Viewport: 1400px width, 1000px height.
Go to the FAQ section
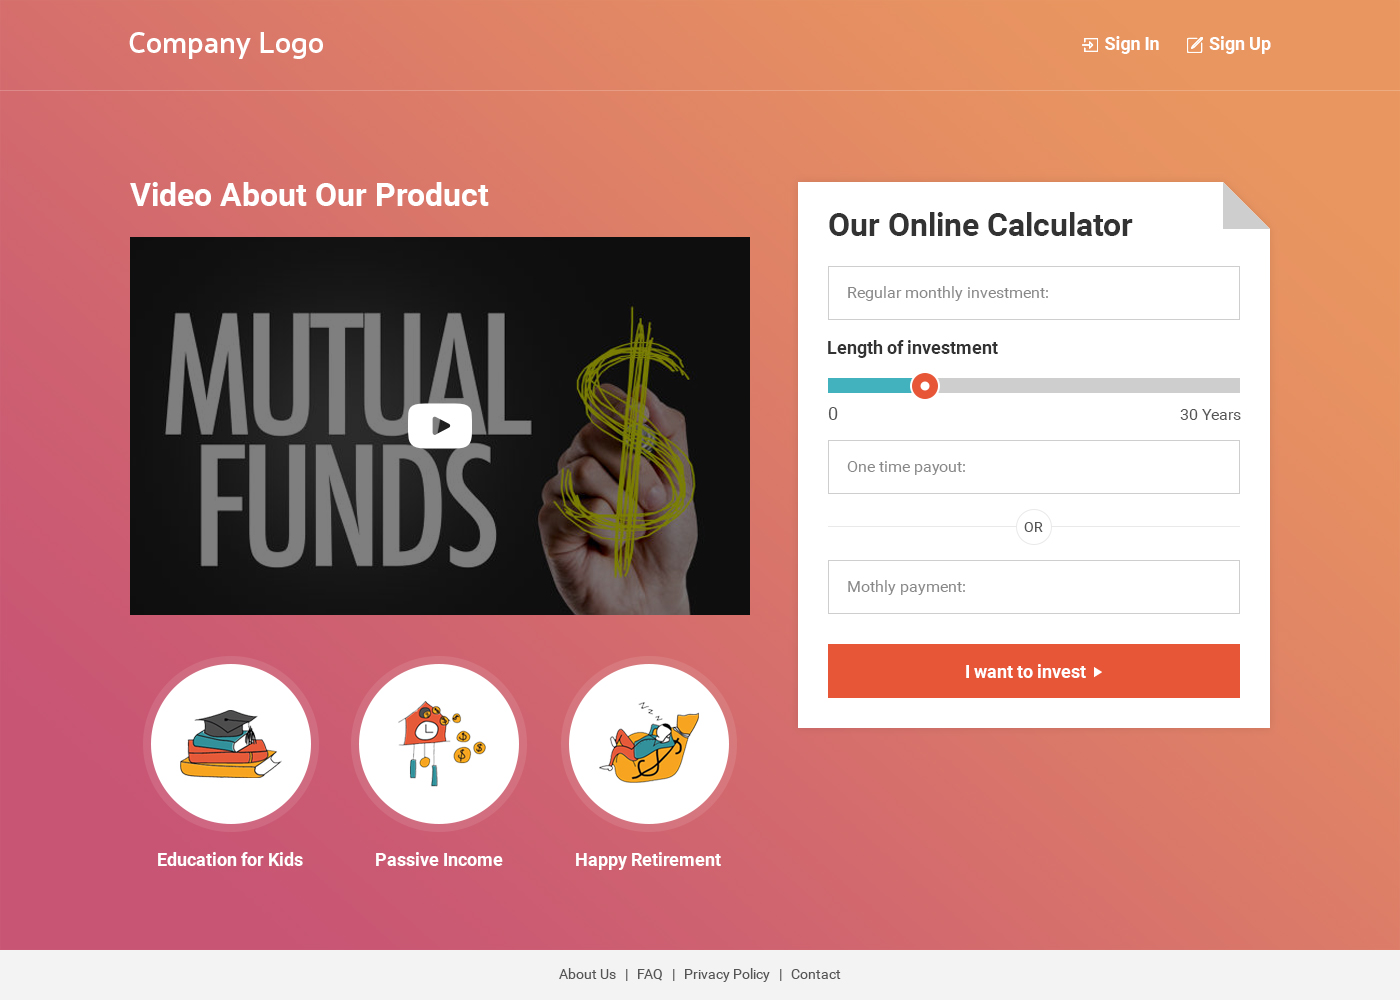tap(649, 974)
